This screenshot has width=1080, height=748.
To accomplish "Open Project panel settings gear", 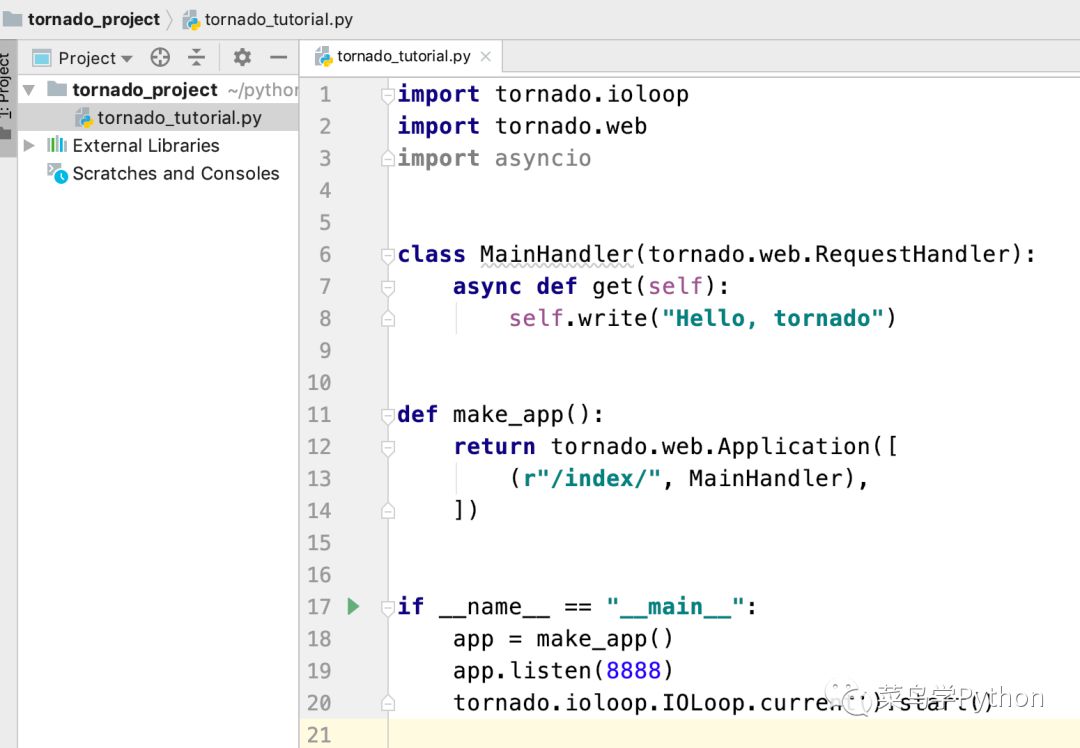I will pos(242,58).
